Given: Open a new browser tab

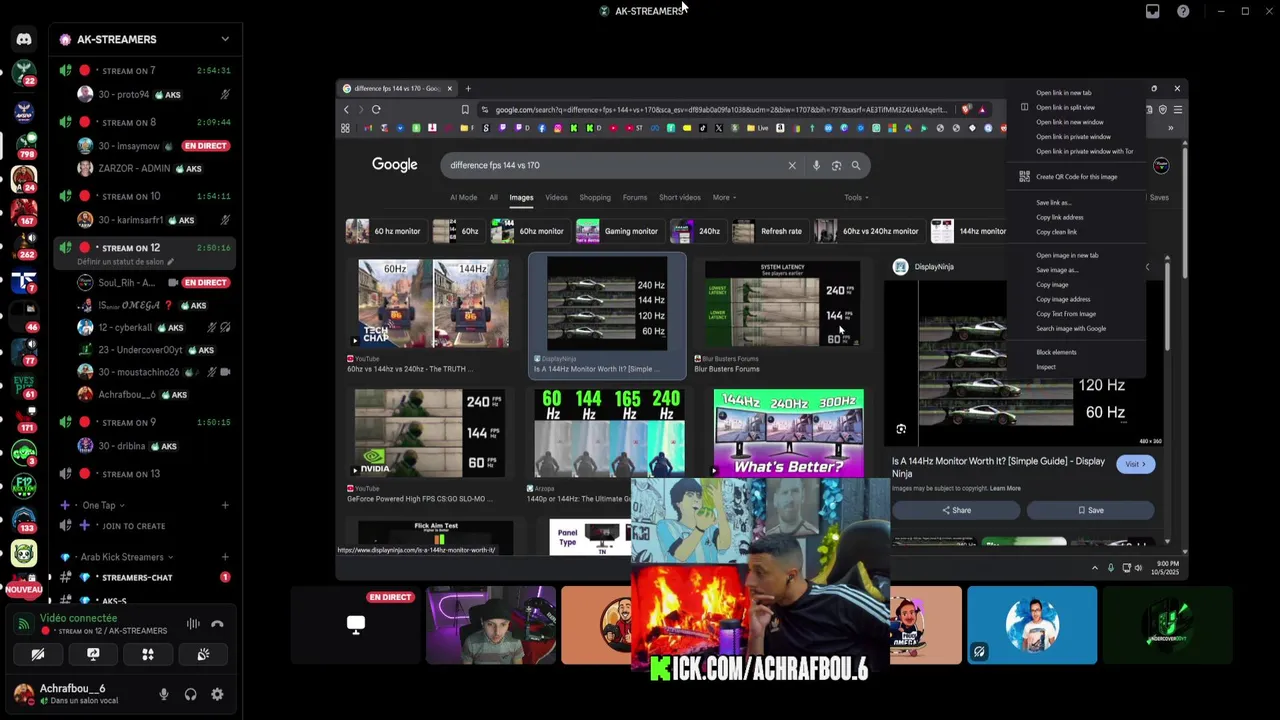Looking at the screenshot, I should [468, 88].
